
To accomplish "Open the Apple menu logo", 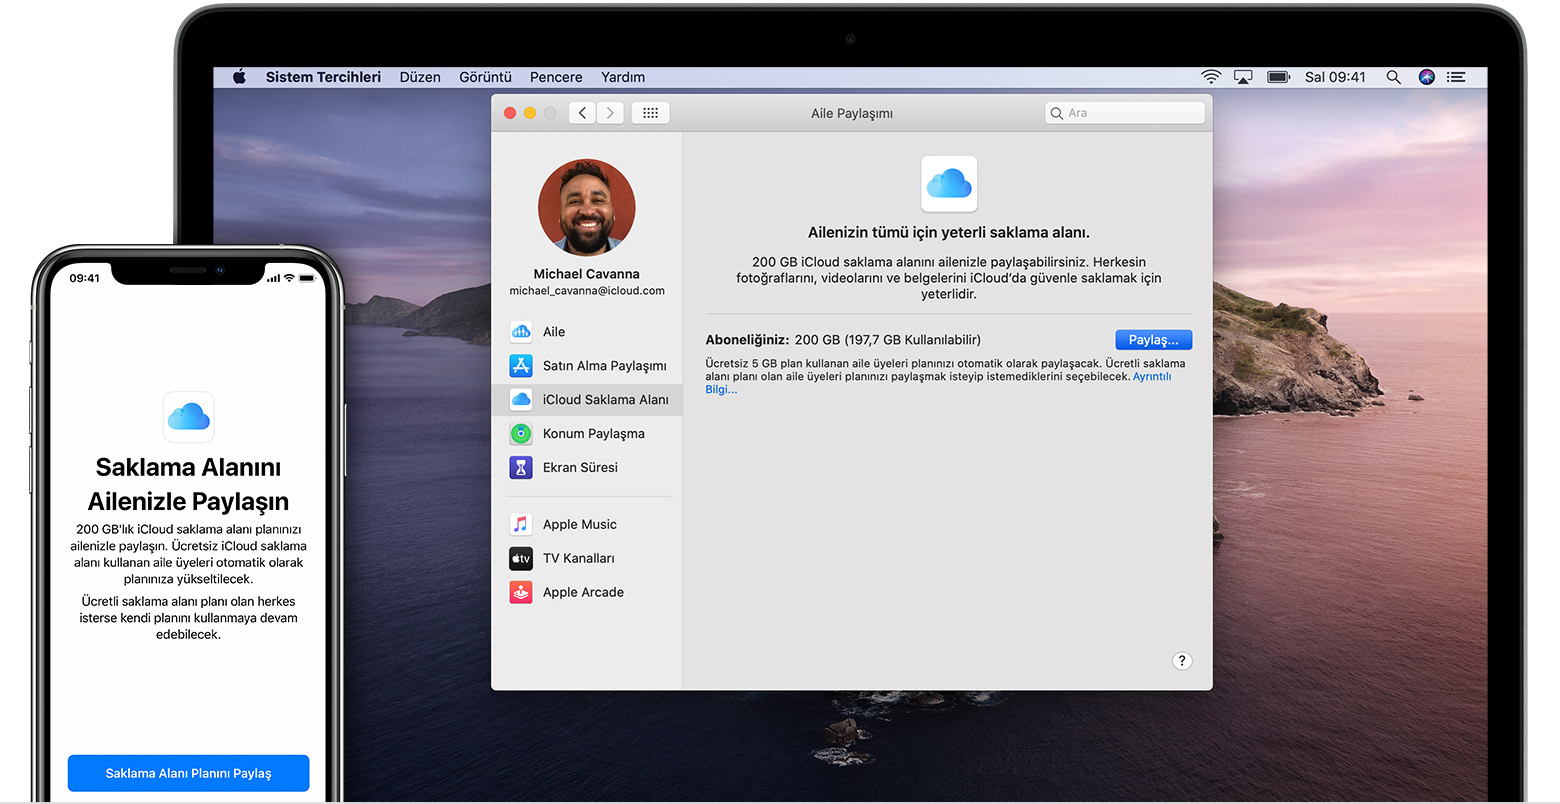I will pyautogui.click(x=240, y=77).
